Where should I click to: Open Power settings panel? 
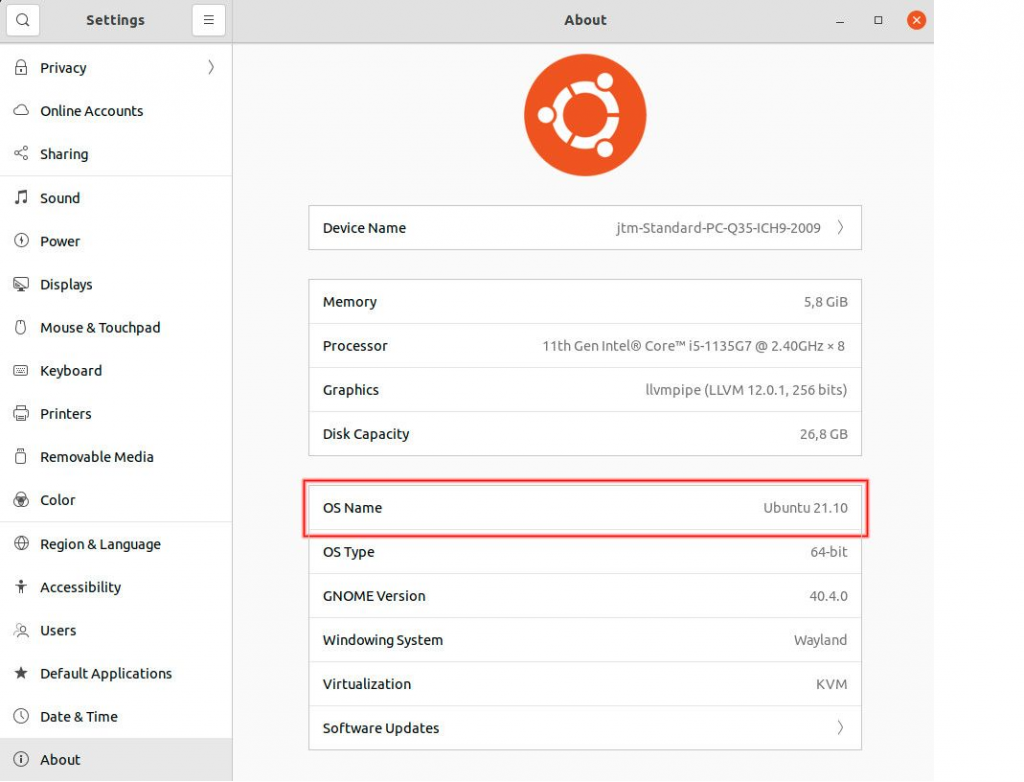pyautogui.click(x=116, y=240)
